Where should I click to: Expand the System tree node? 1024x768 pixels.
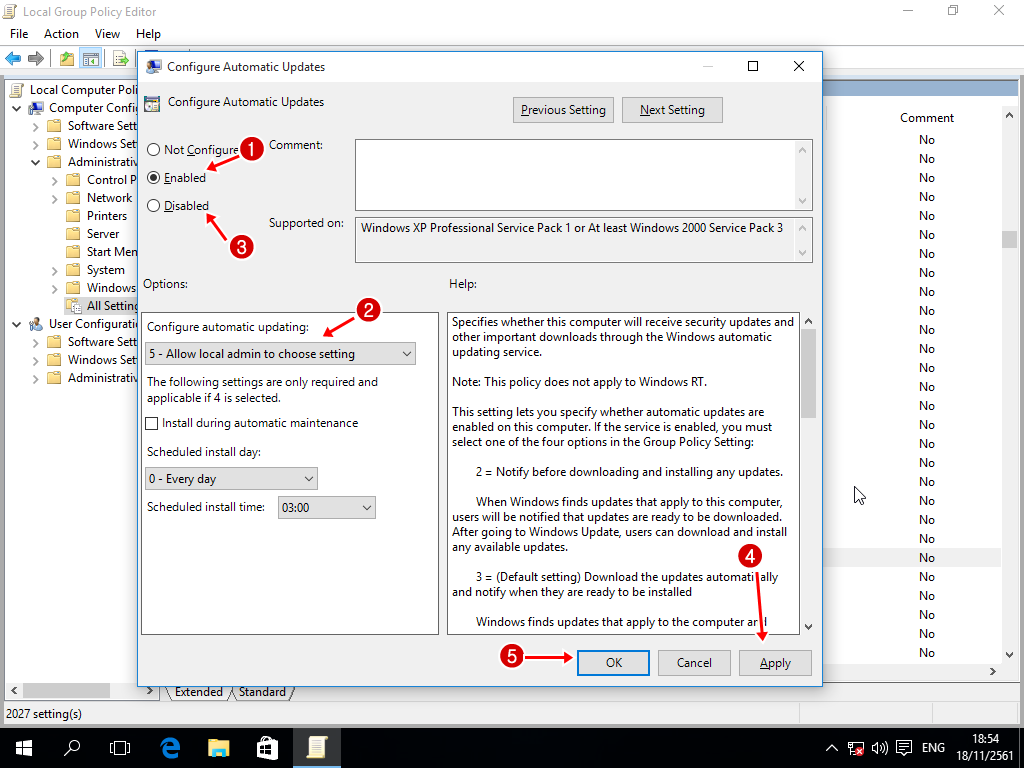(x=55, y=270)
